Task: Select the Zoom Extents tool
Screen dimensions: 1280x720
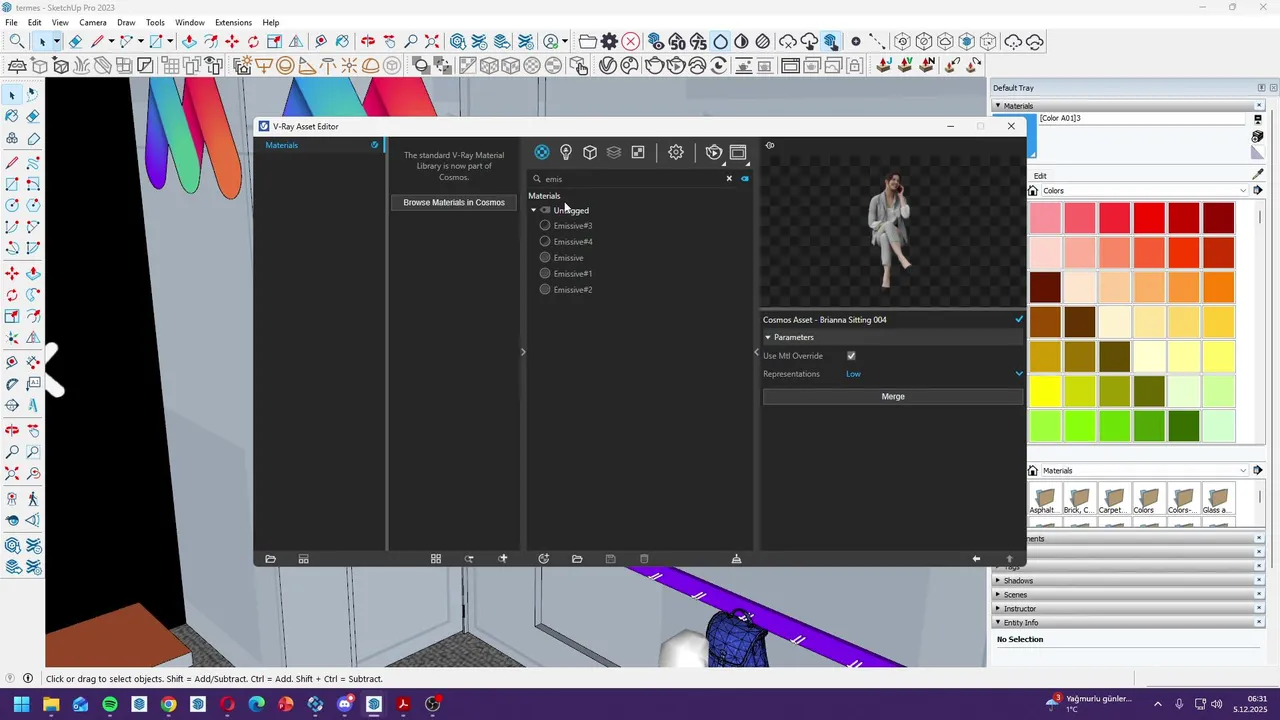Action: tap(432, 41)
